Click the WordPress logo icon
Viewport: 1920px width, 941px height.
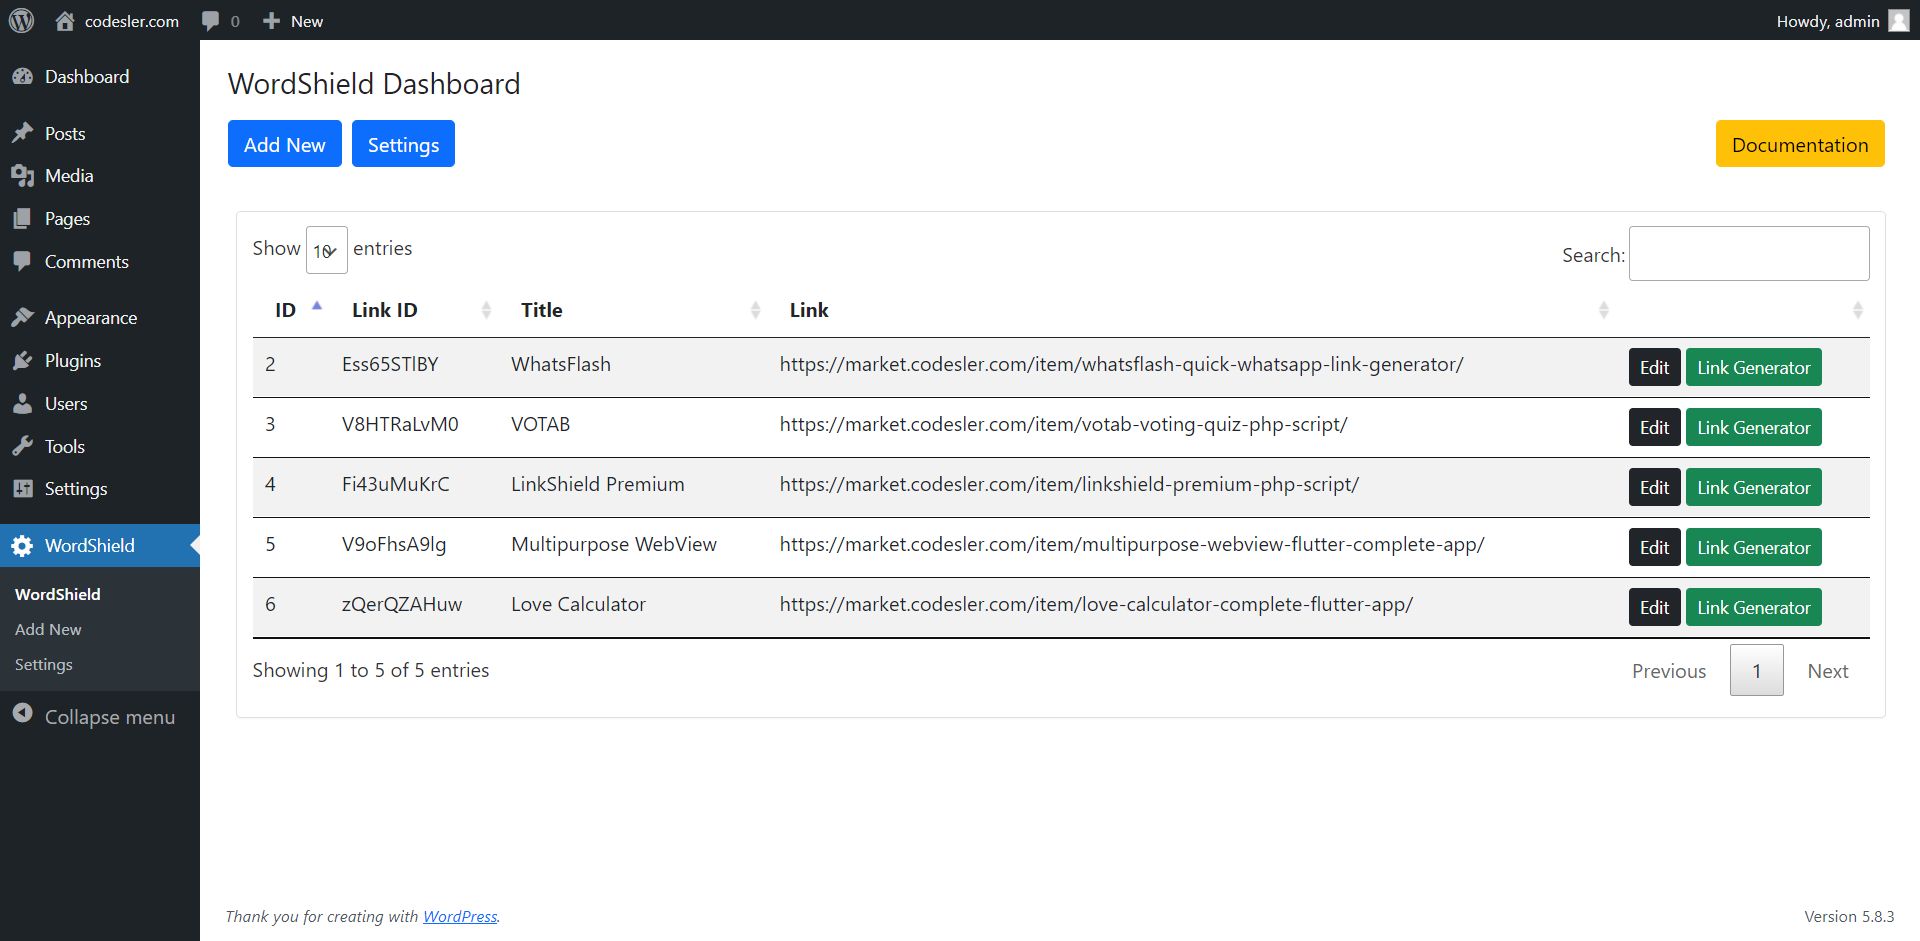pos(21,21)
